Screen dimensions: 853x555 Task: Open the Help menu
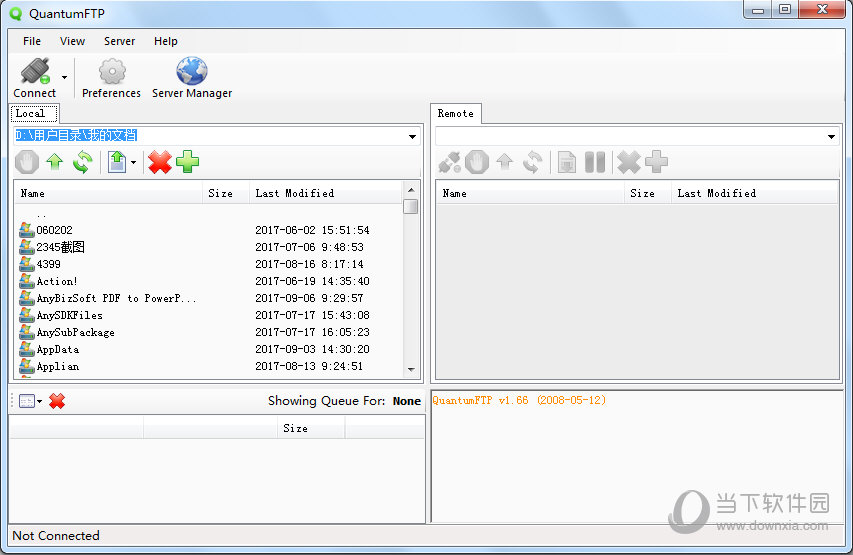pos(165,41)
